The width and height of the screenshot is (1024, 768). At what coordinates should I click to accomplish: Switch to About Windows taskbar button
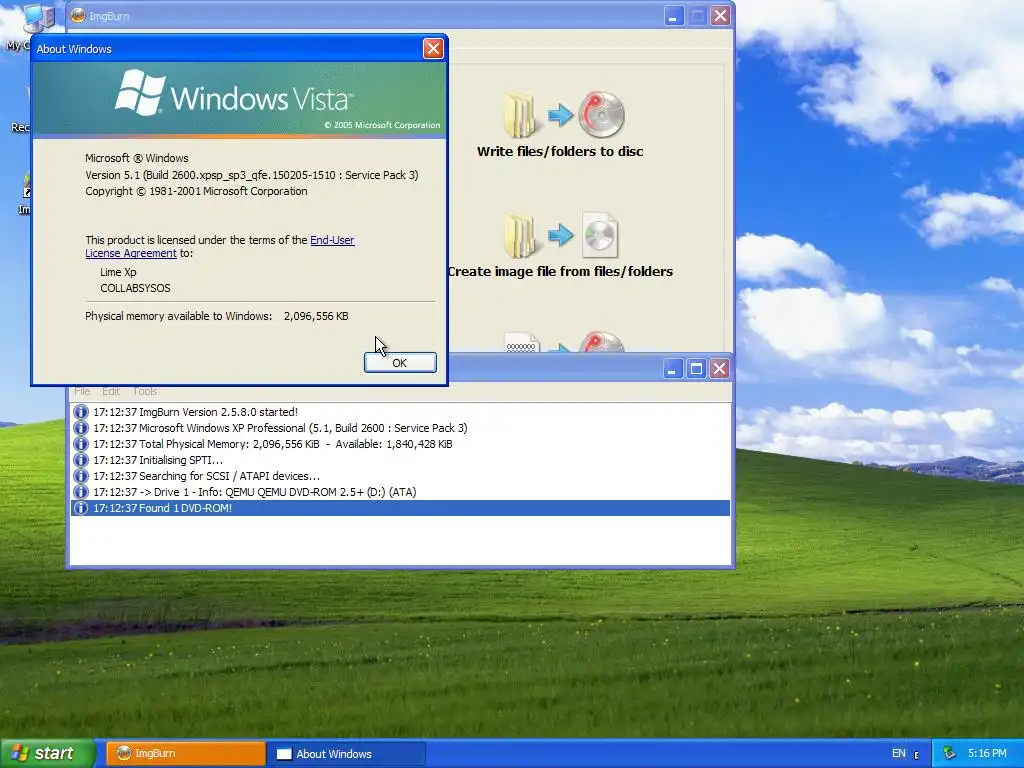click(x=346, y=754)
